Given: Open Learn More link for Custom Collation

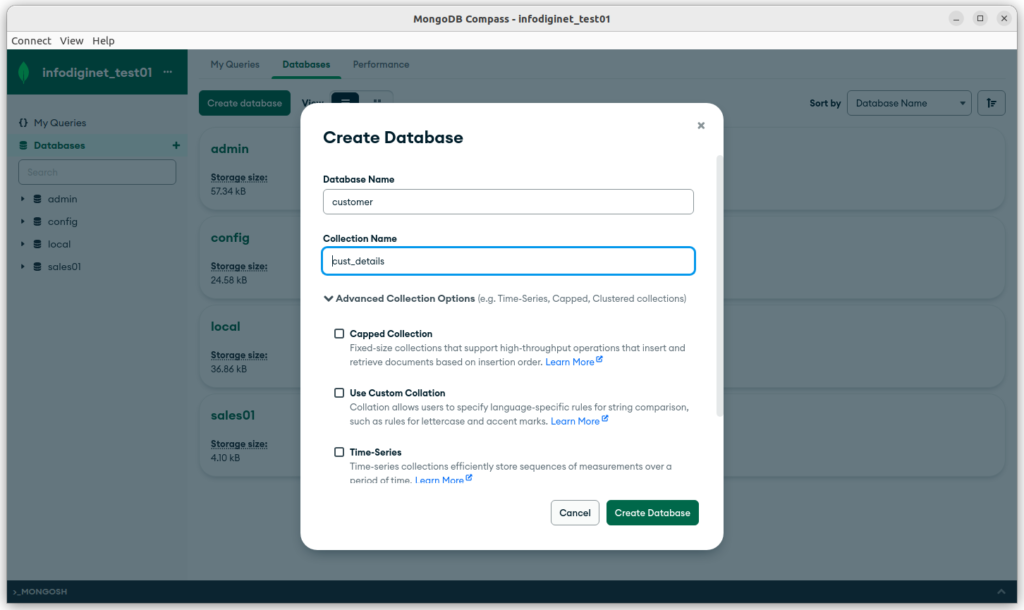Looking at the screenshot, I should pyautogui.click(x=575, y=421).
